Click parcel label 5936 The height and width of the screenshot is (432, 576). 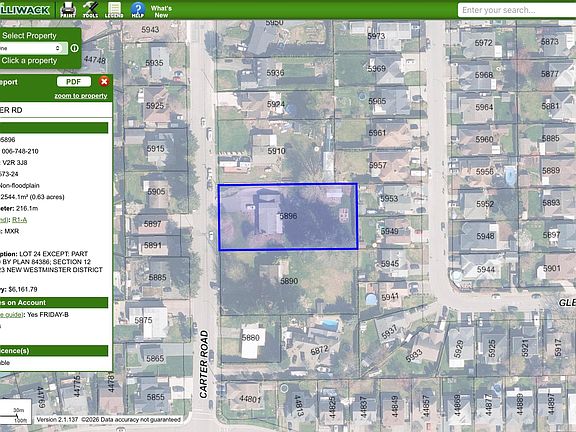click(275, 73)
